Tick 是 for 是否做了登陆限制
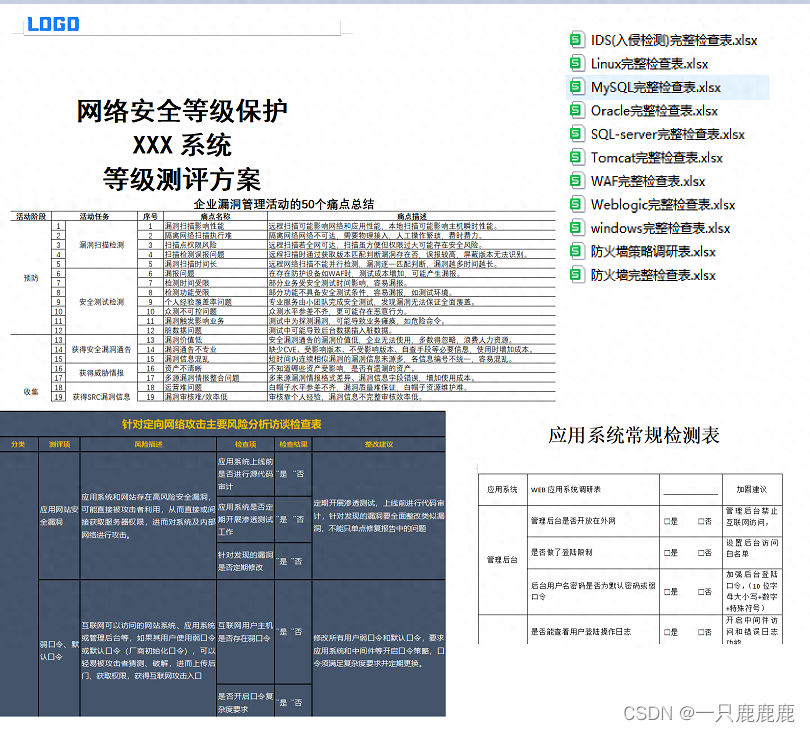Viewport: 810px width, 732px height. (x=671, y=553)
